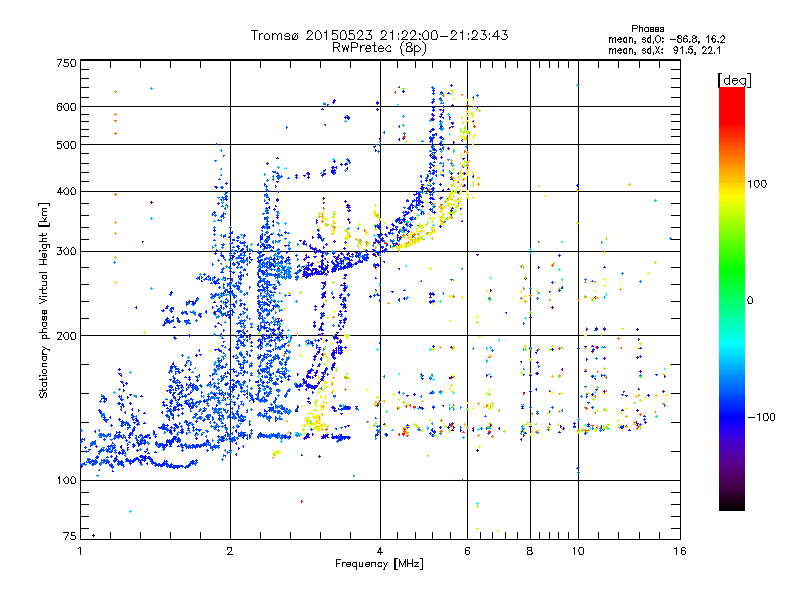Click the 'Frequency [MHz]' axis label
The image size is (800, 600).
pyautogui.click(x=379, y=564)
